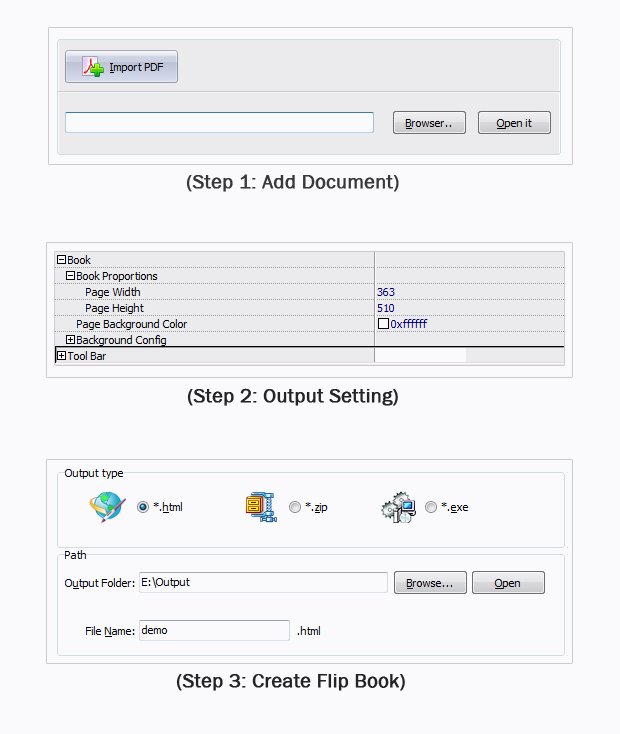Click the globe HTML output icon

108,507
